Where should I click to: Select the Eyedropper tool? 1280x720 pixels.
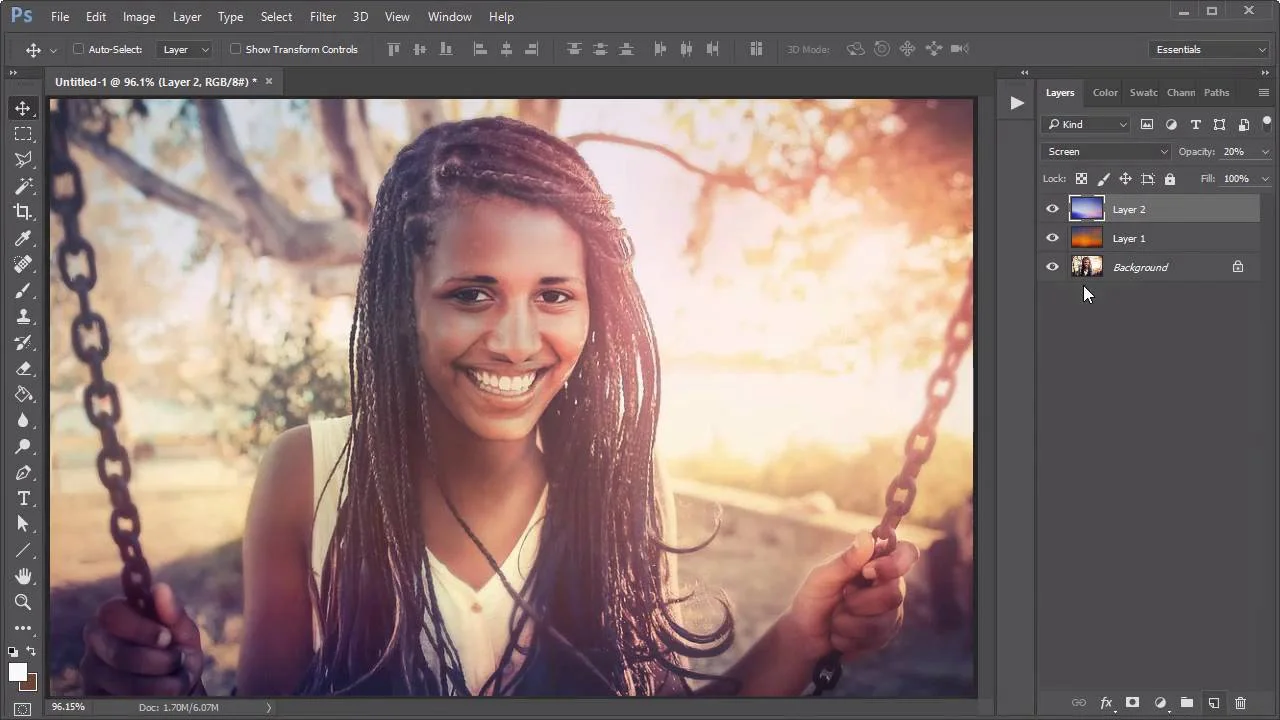[x=22, y=238]
